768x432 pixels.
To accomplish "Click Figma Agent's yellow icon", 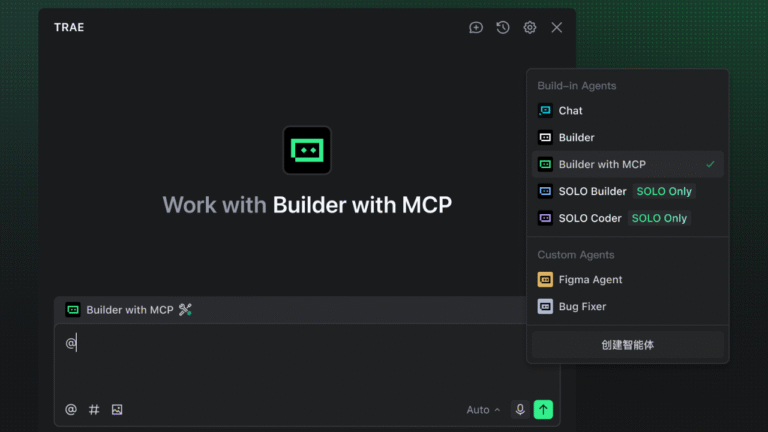I will click(x=545, y=280).
